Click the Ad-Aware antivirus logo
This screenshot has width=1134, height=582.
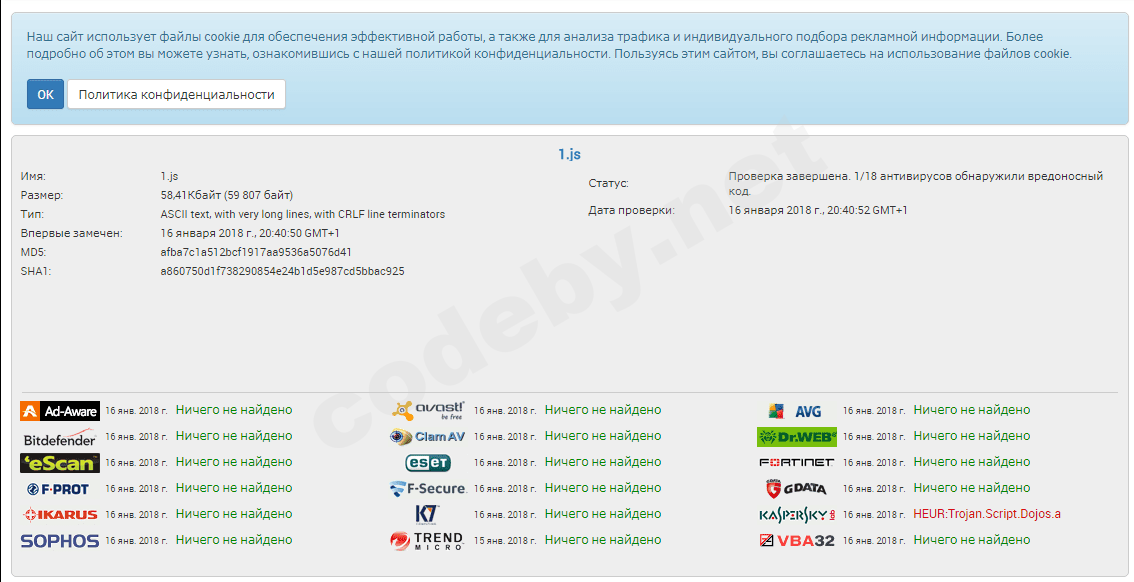[x=60, y=411]
